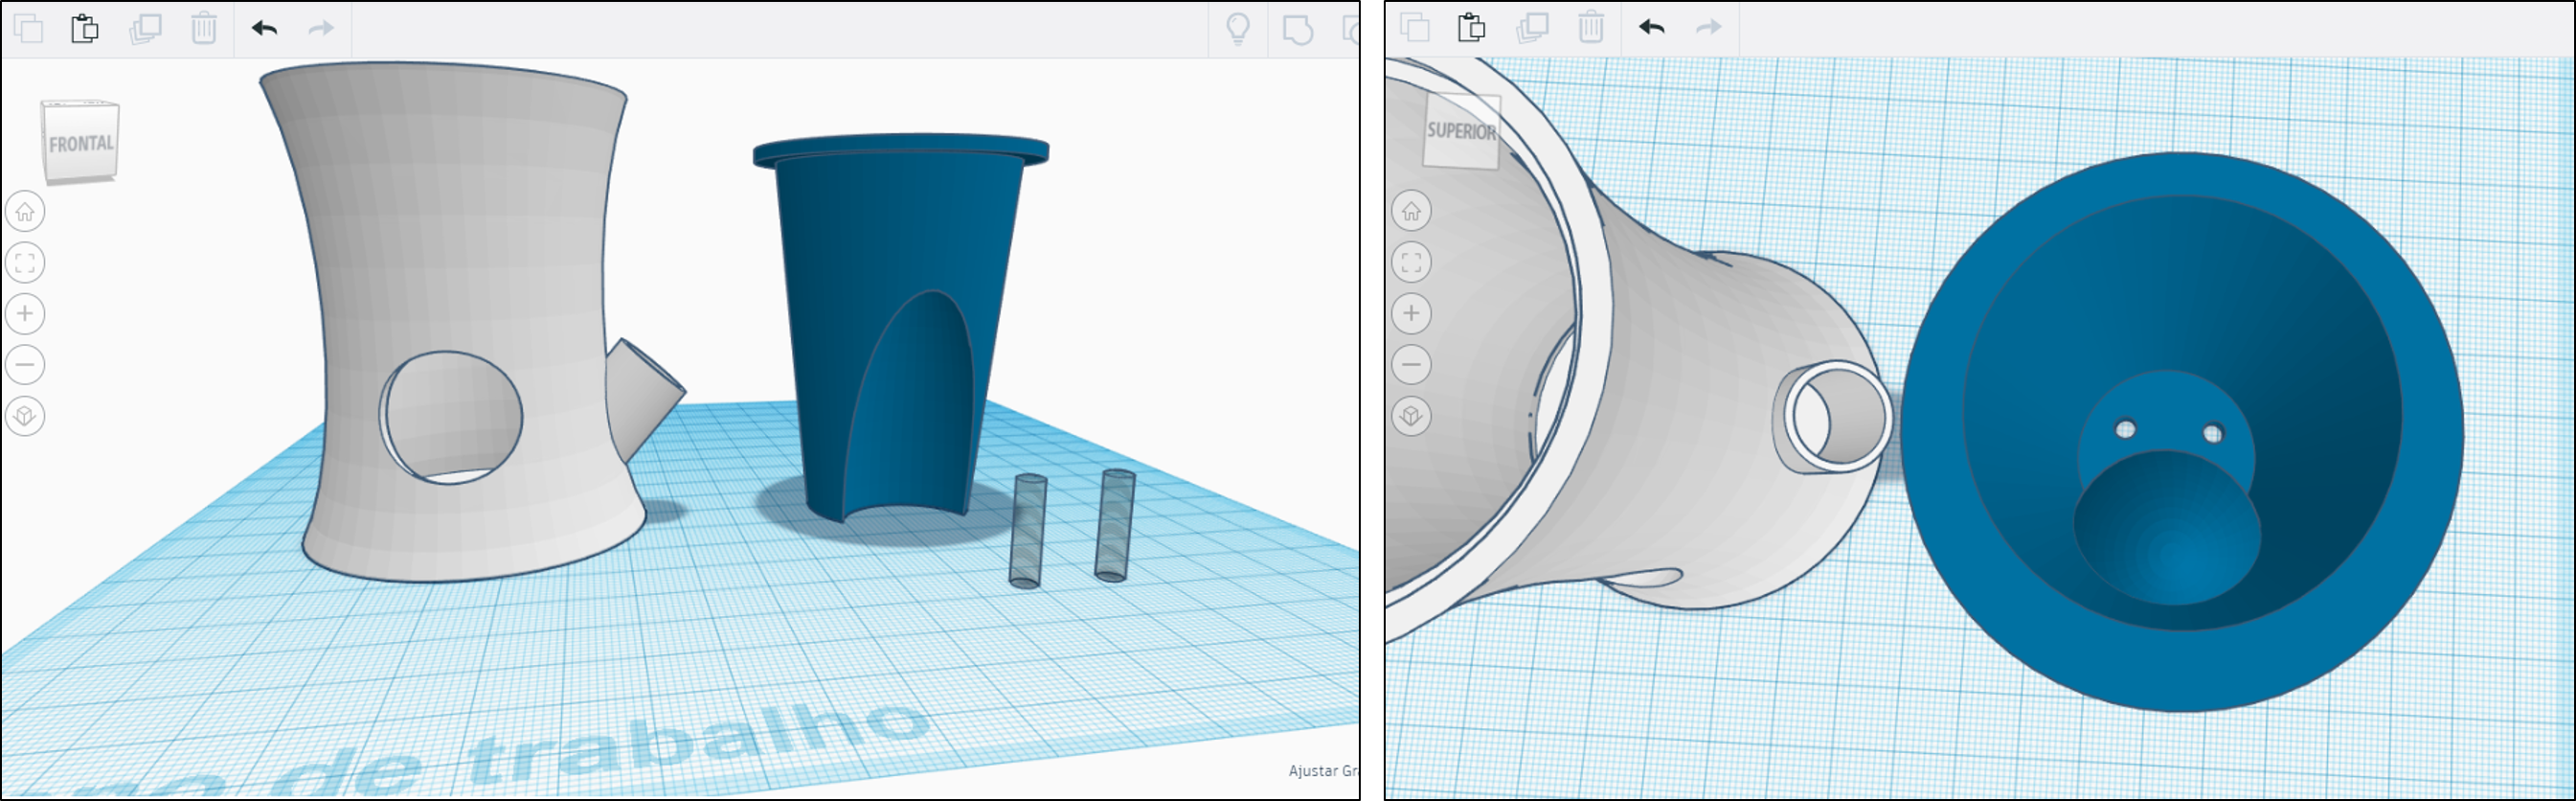
Task: Click Paste icon in left Tinkercad window
Action: coord(85,28)
